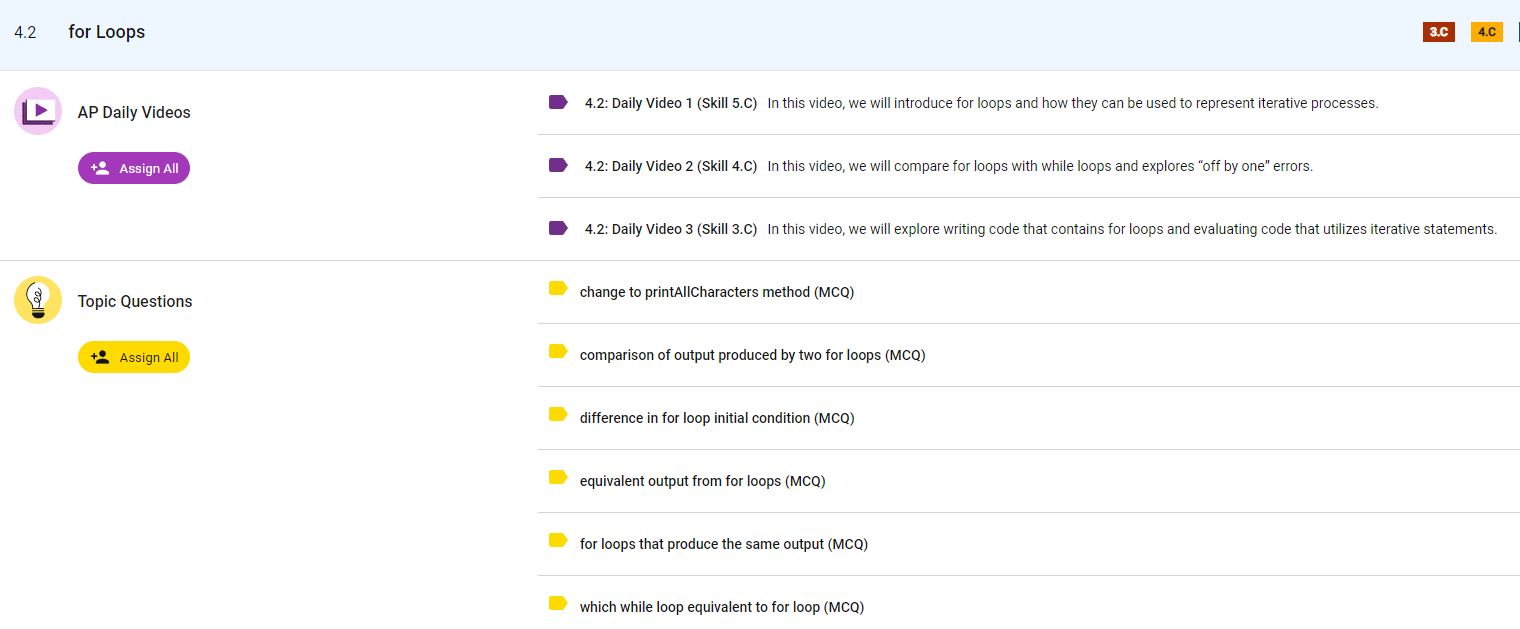Click the purple tag icon beside Daily Video 3
Image resolution: width=1520 pixels, height=629 pixels.
pos(558,228)
